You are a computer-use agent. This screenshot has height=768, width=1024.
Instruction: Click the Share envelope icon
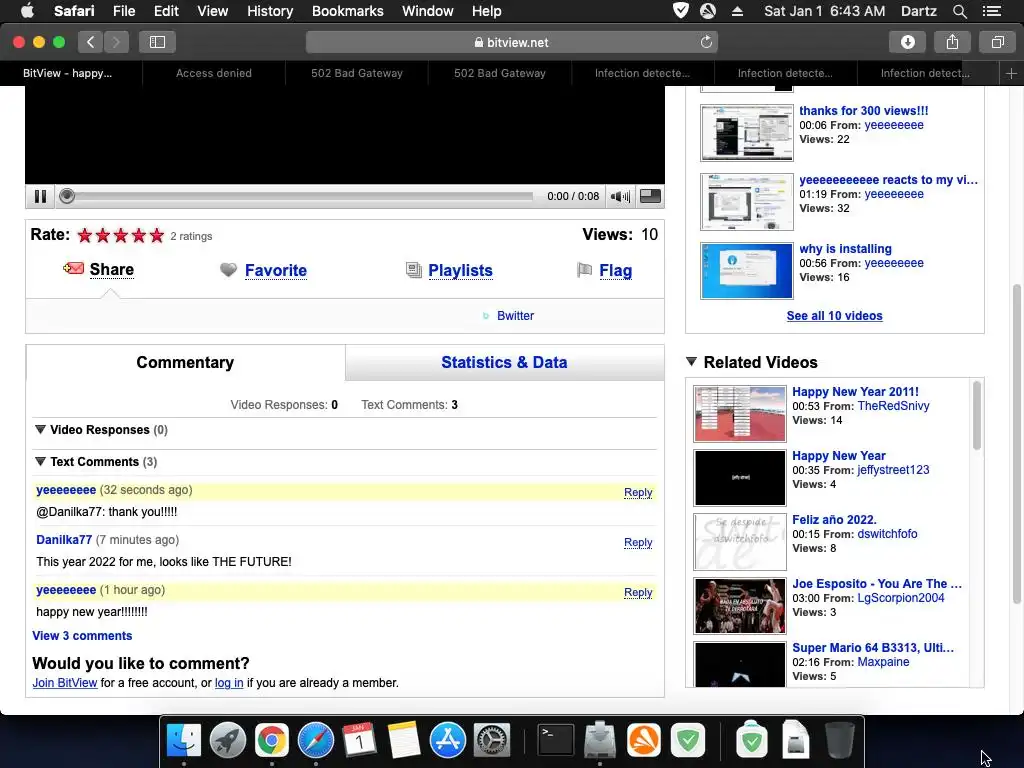73,268
